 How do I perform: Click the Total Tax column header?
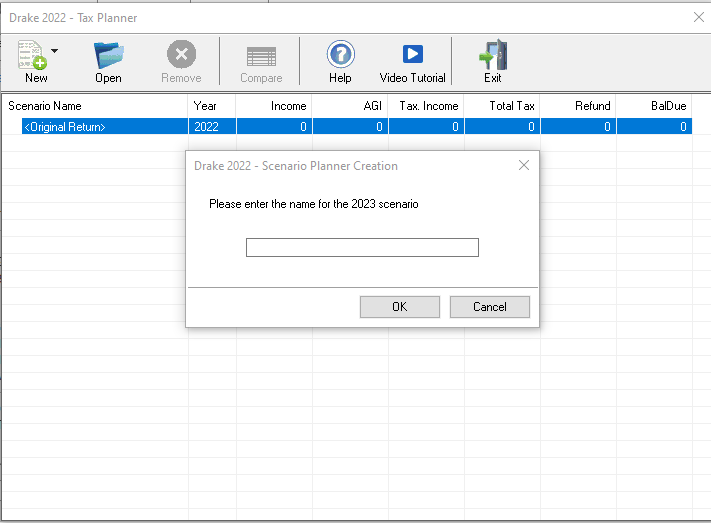[502, 106]
